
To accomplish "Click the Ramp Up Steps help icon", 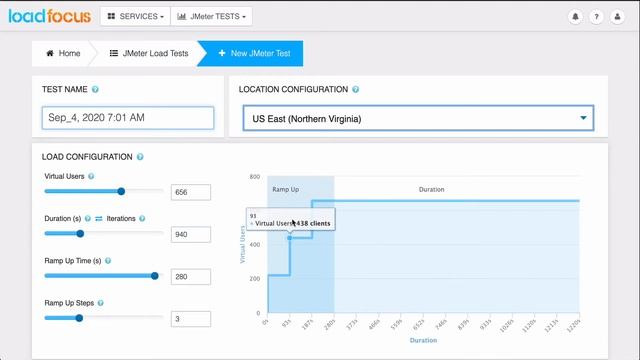I will 100,303.
